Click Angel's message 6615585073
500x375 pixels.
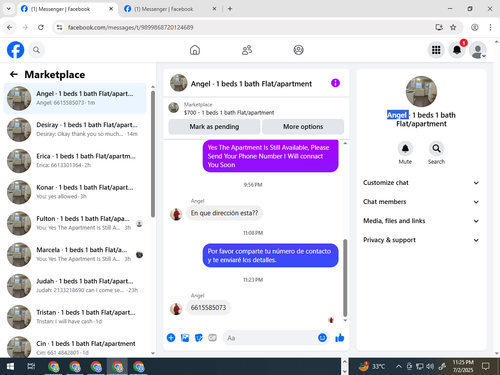point(208,308)
